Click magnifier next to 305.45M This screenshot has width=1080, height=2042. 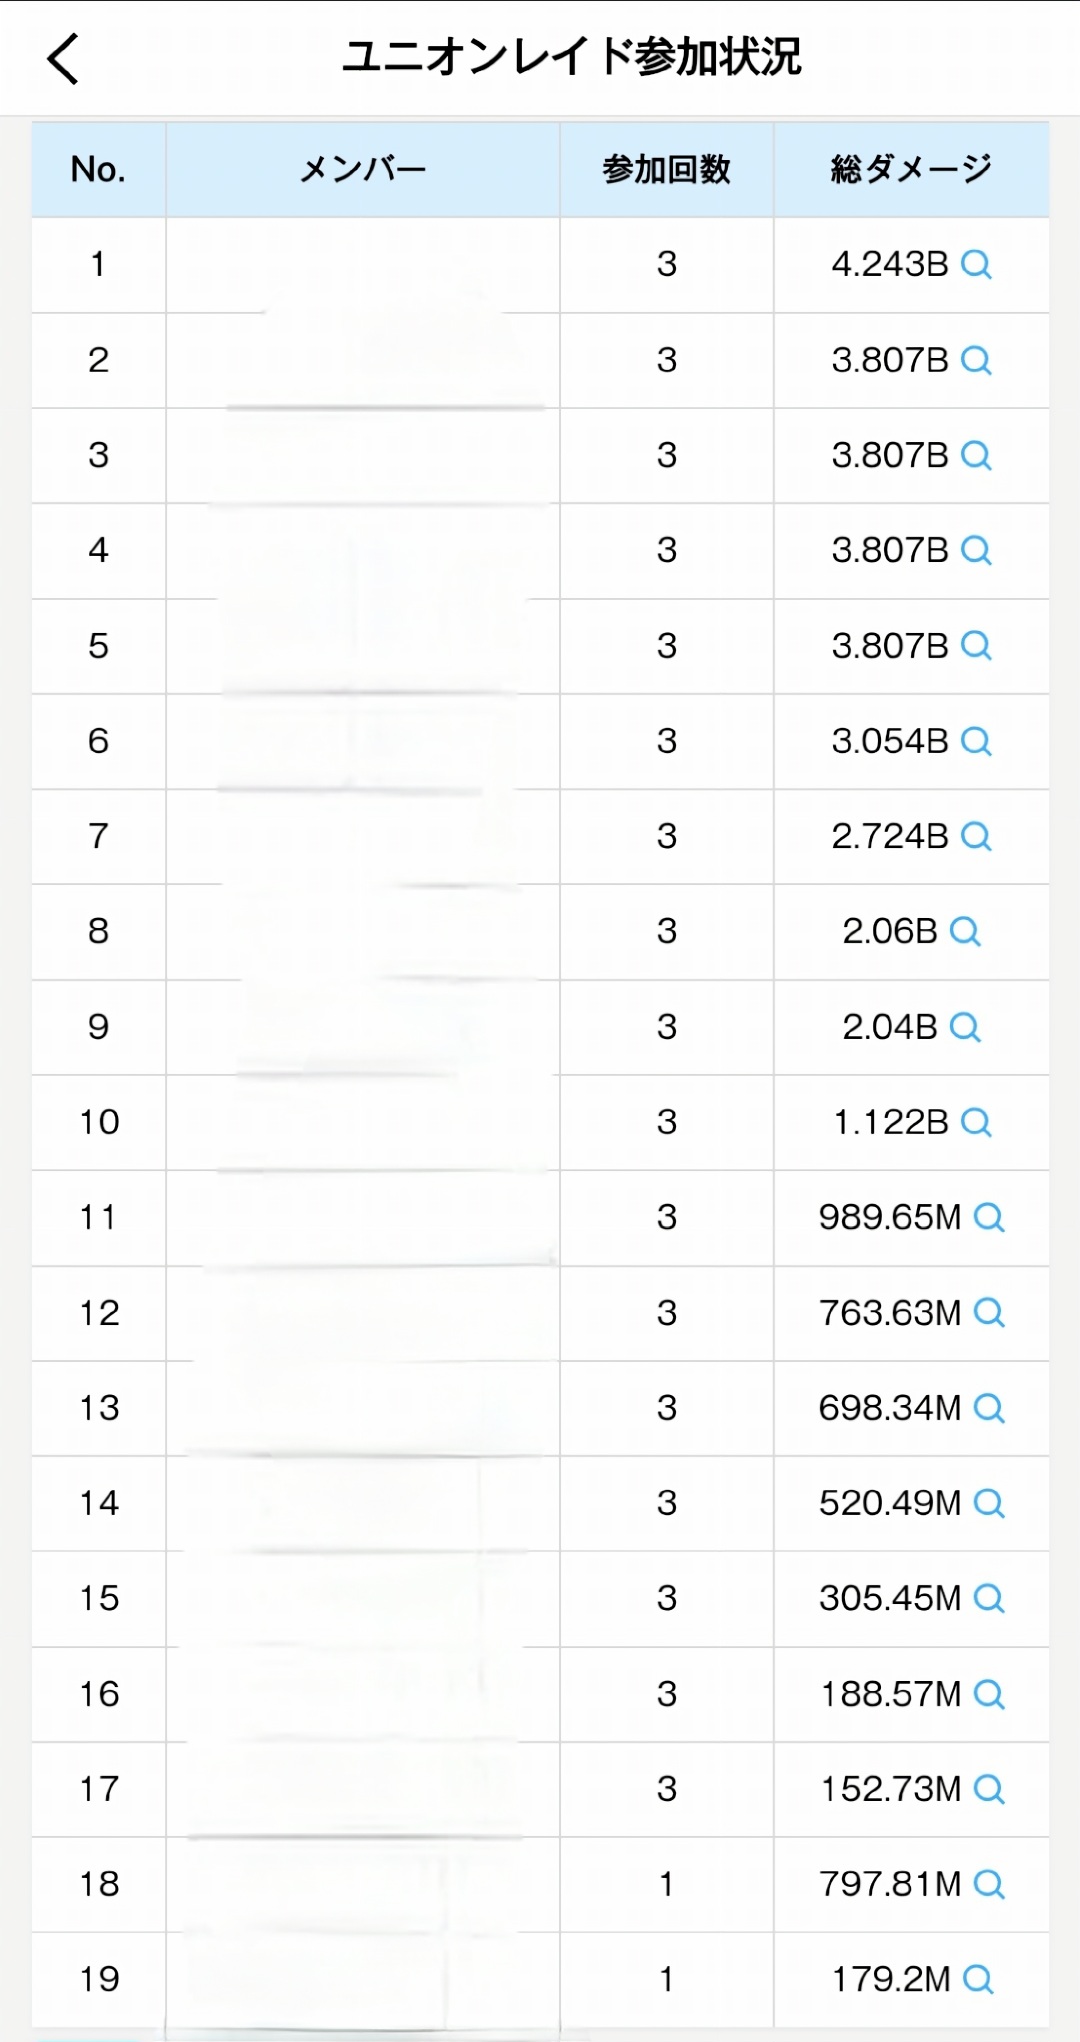989,1599
